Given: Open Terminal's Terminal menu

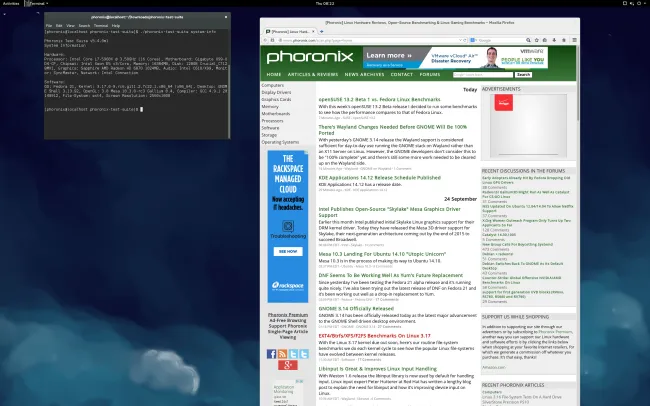Looking at the screenshot, I should [101, 26].
